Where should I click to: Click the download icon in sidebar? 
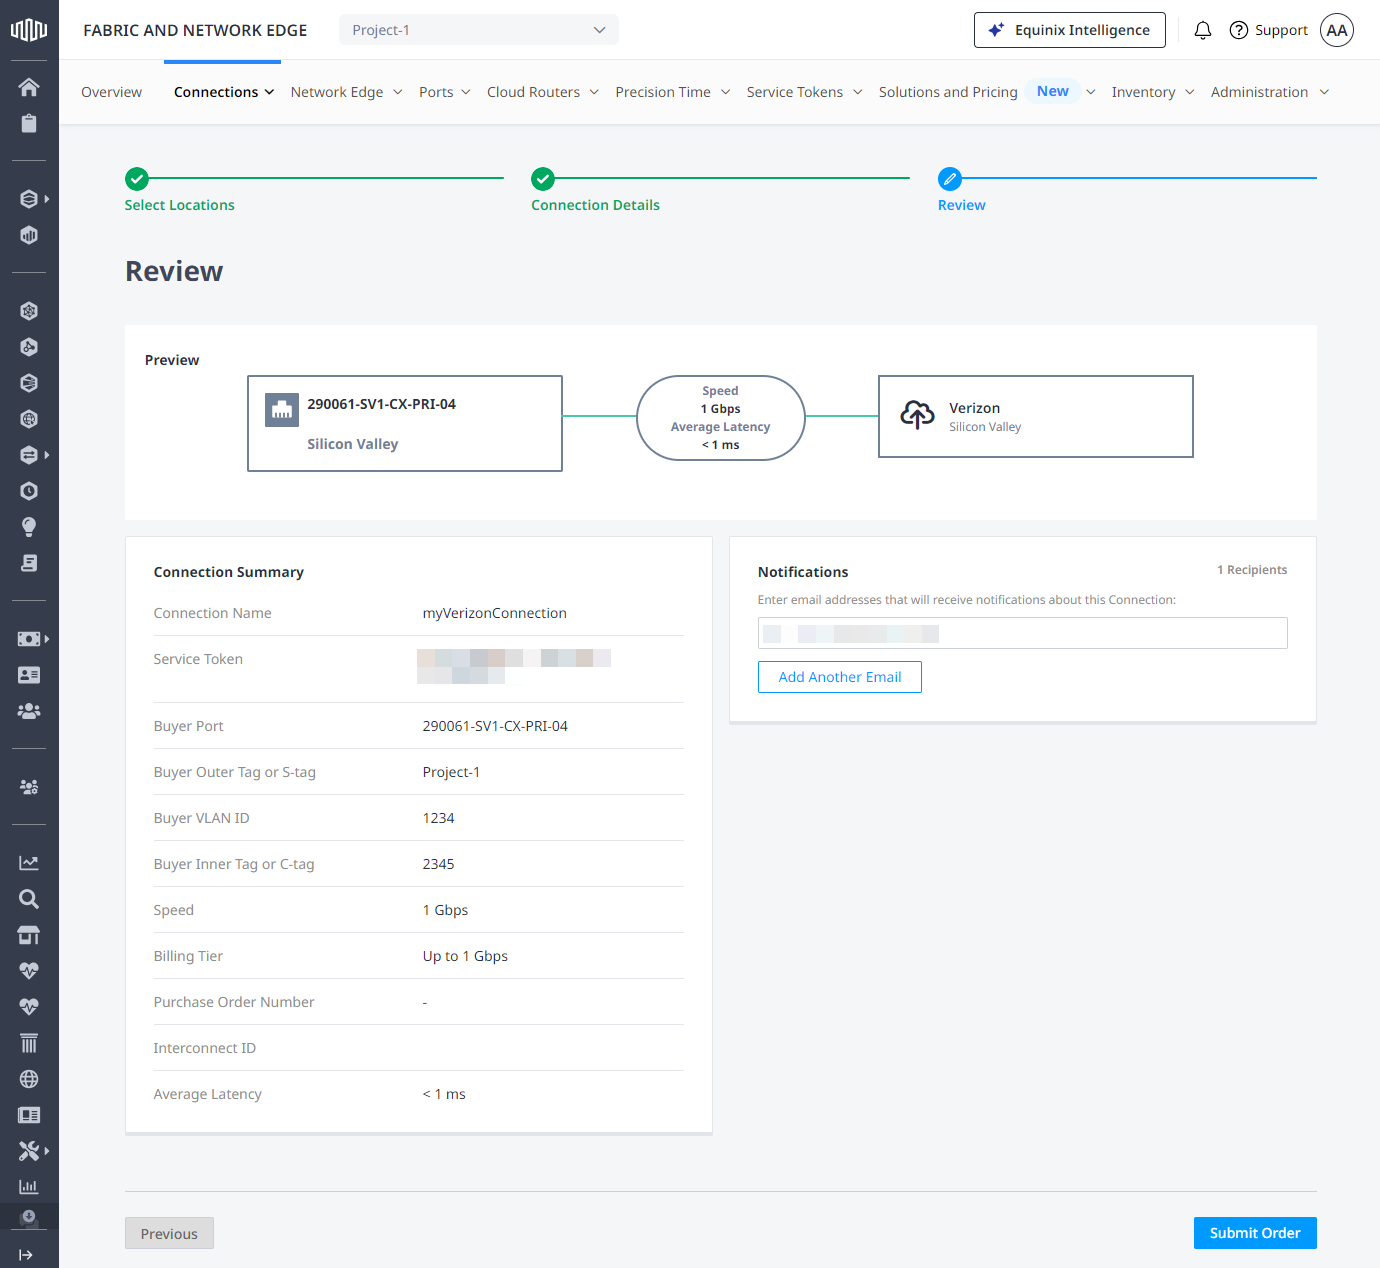click(29, 1217)
